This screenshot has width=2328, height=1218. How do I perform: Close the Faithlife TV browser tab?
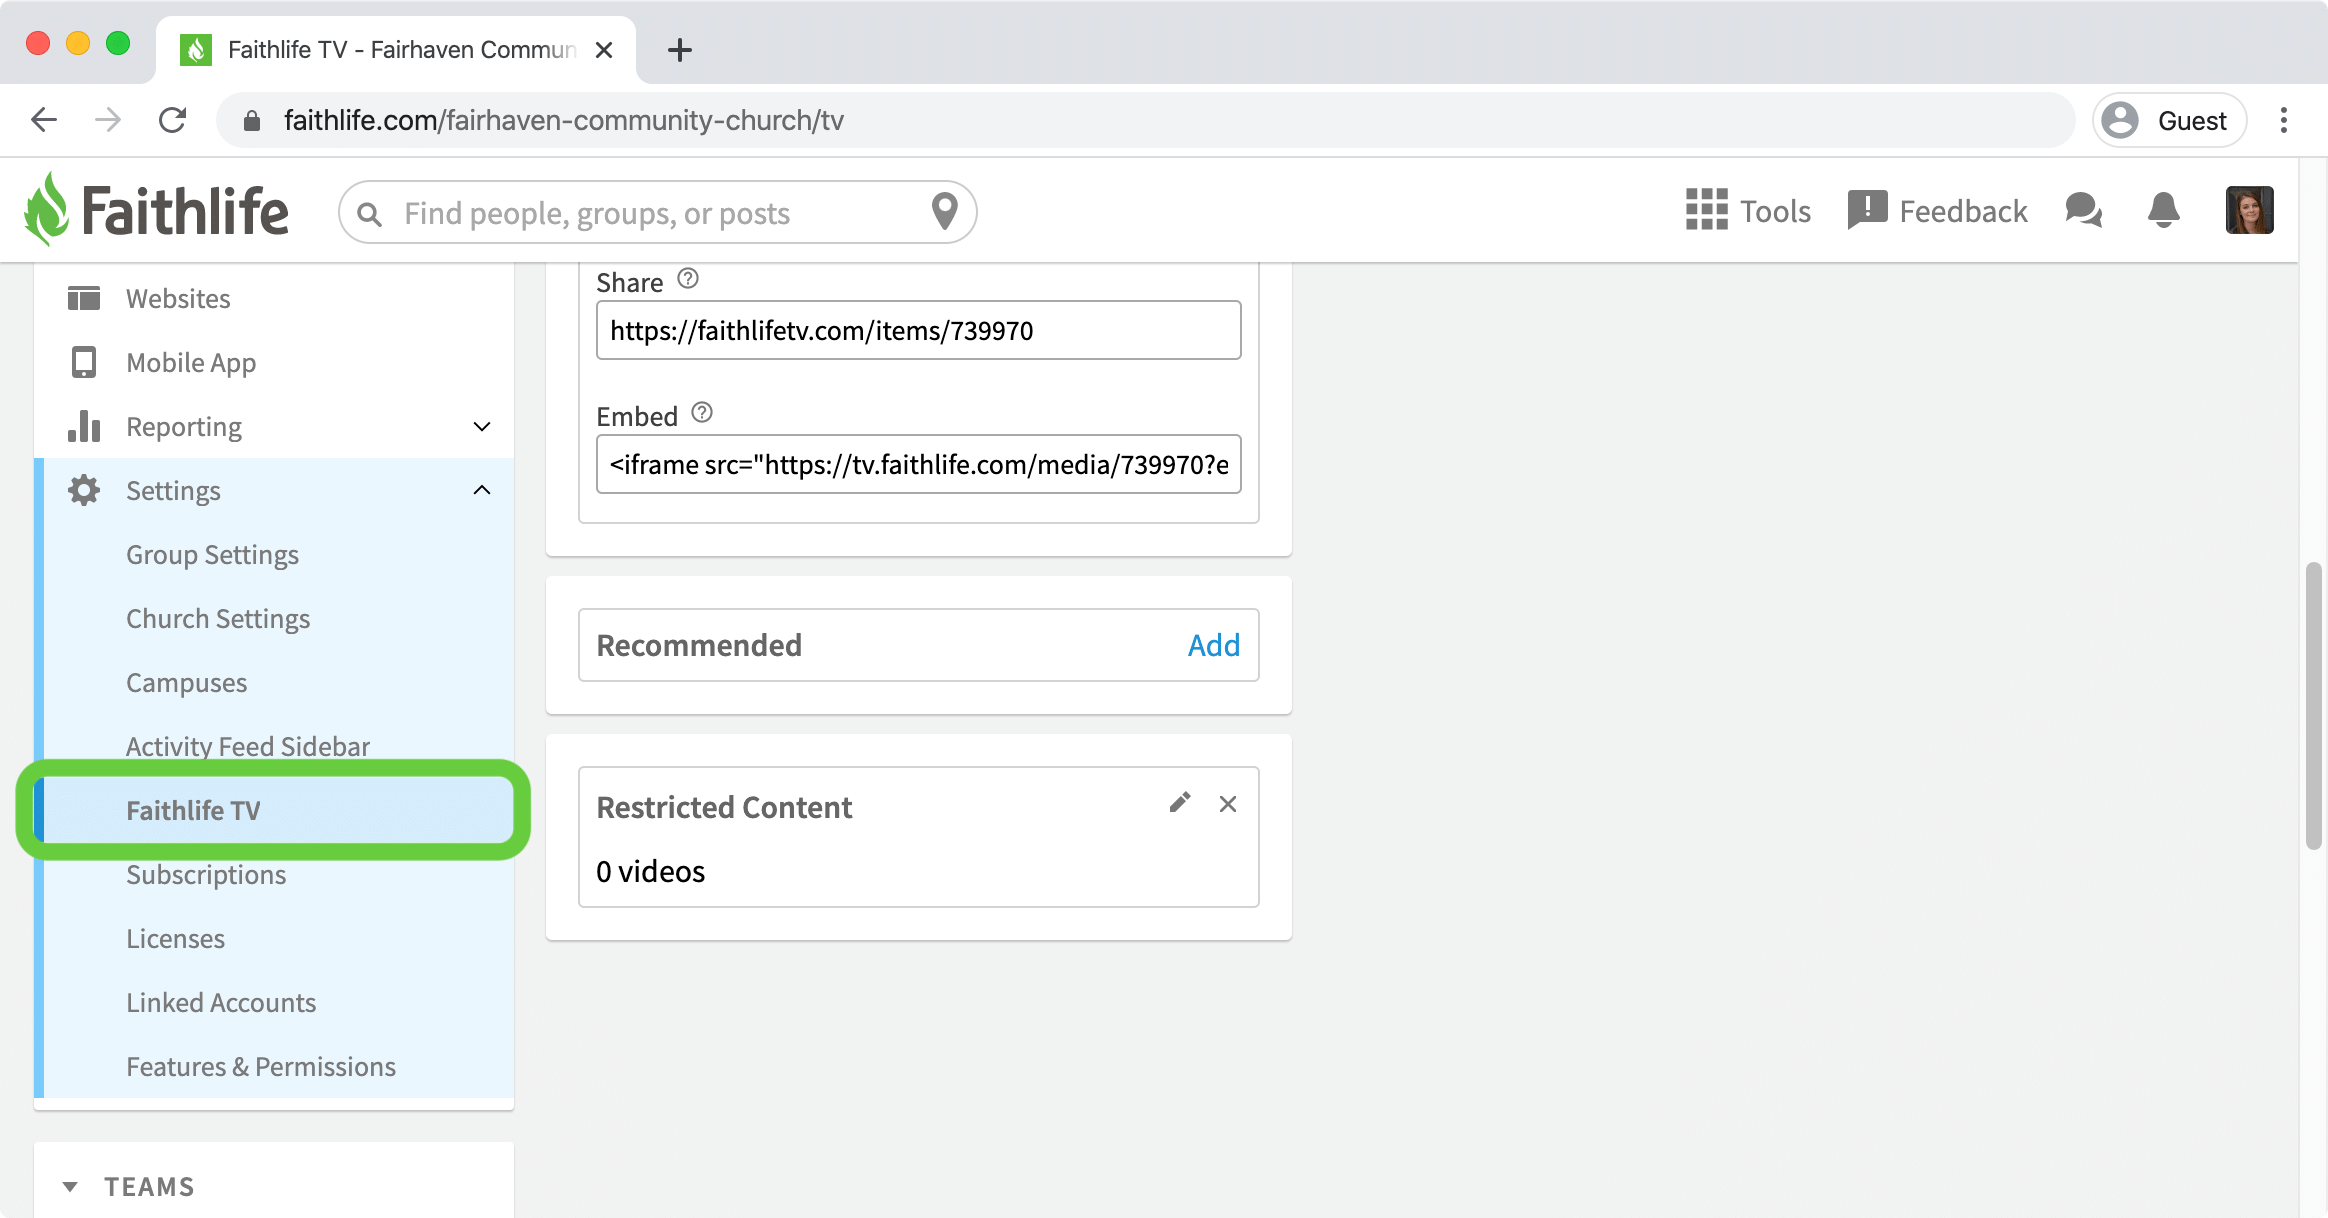(604, 50)
